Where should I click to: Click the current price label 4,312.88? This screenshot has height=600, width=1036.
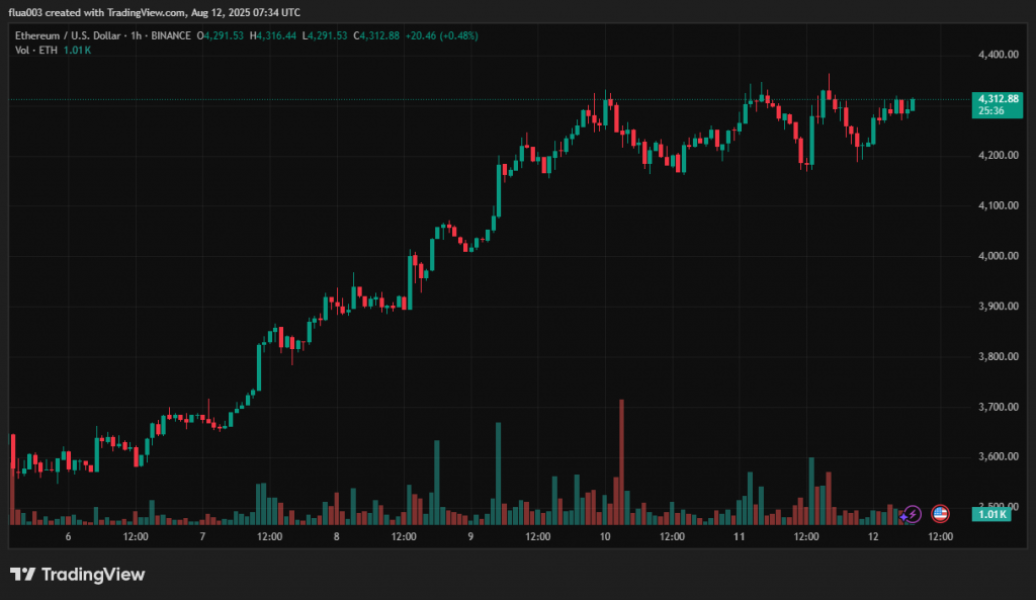[998, 99]
